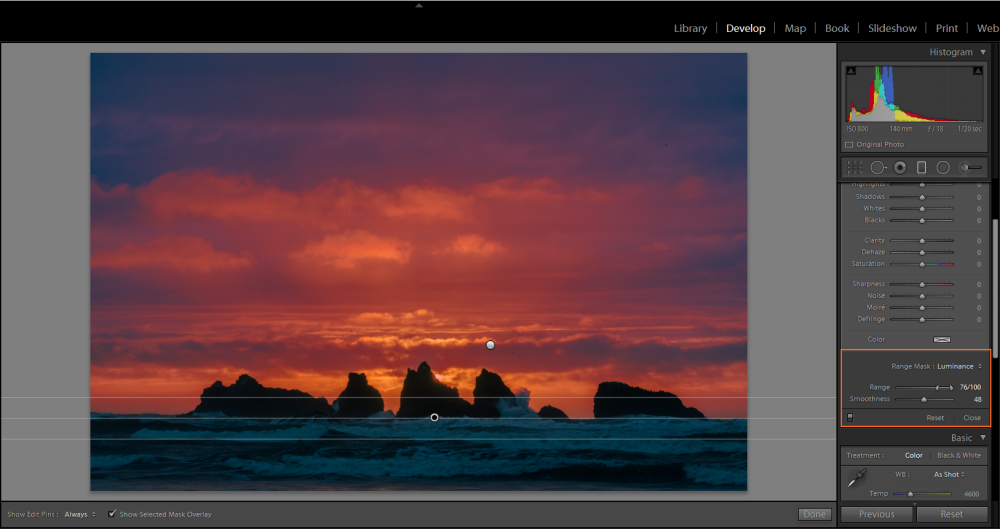Select the Radial Filter tool
Viewport: 1000px width, 529px height.
click(x=943, y=167)
